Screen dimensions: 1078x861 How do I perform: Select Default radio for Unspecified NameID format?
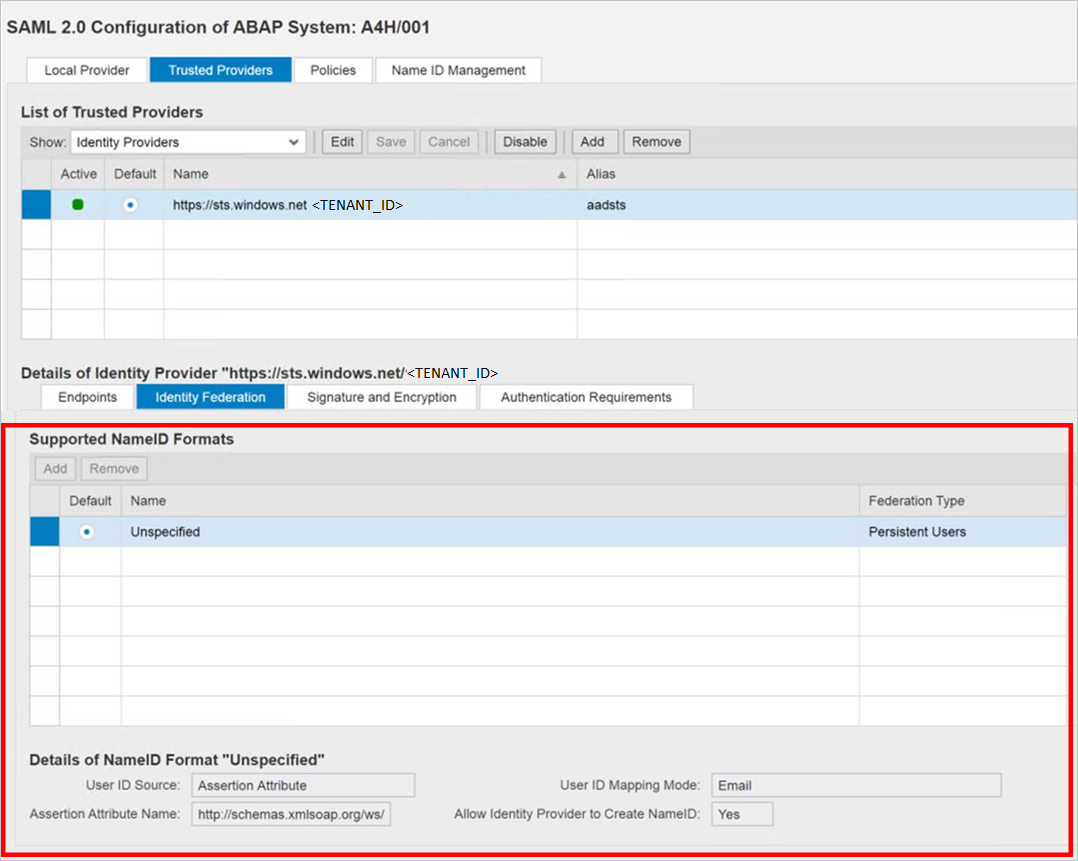coord(89,531)
